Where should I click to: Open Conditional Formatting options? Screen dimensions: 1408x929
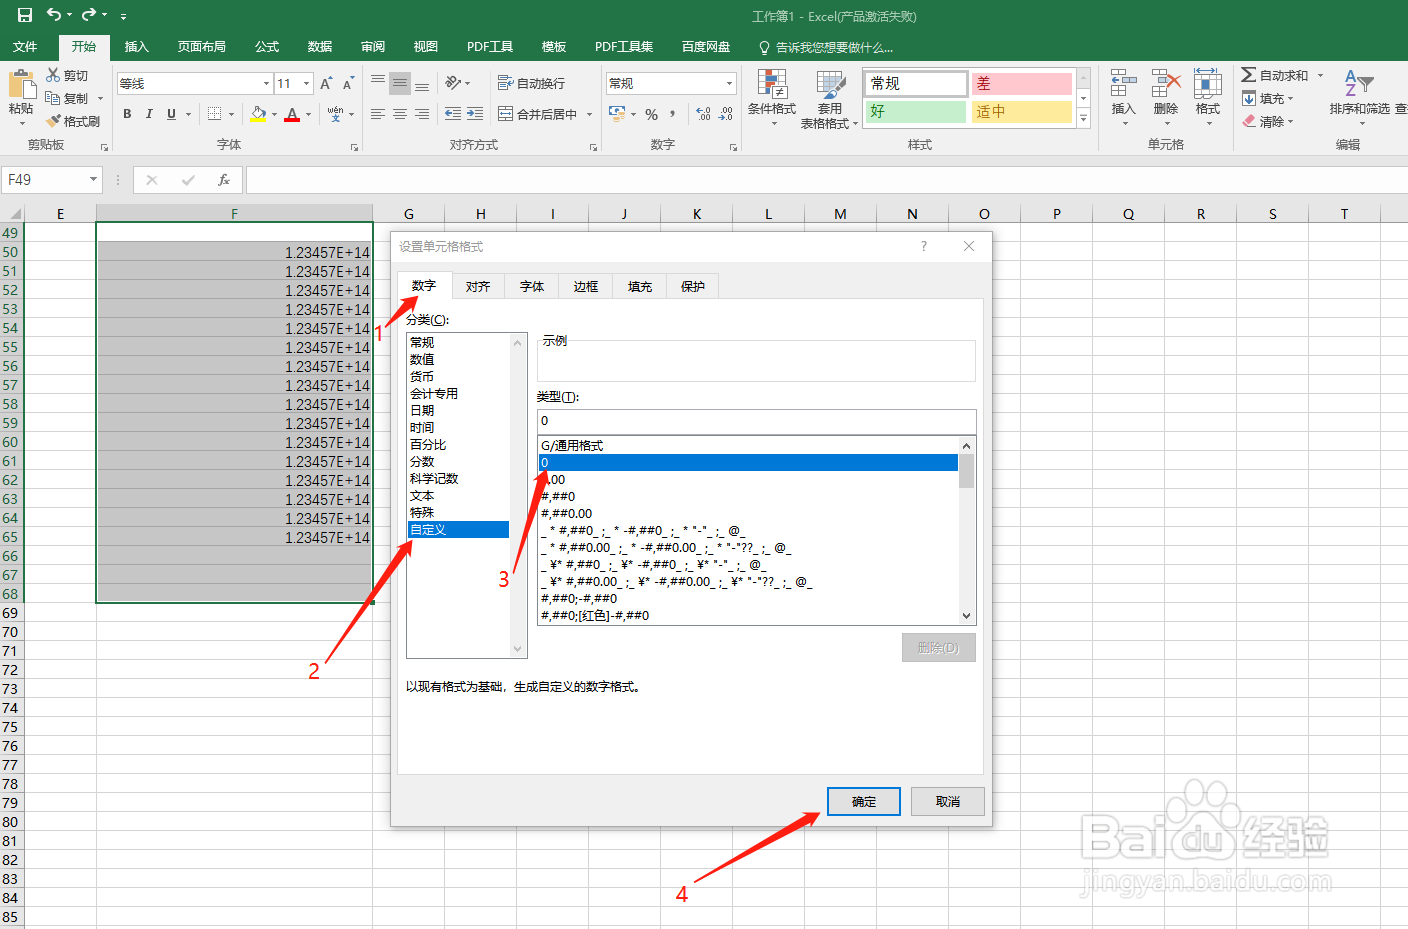click(x=771, y=99)
